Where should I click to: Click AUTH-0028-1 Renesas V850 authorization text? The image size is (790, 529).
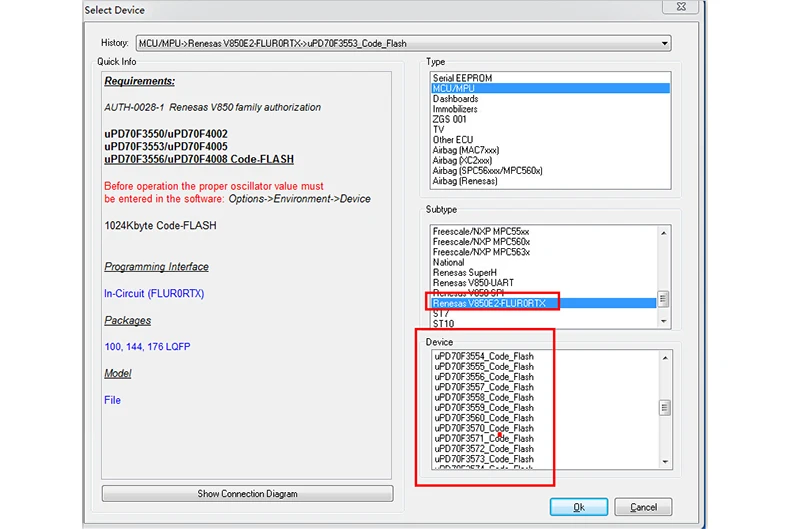tap(213, 107)
